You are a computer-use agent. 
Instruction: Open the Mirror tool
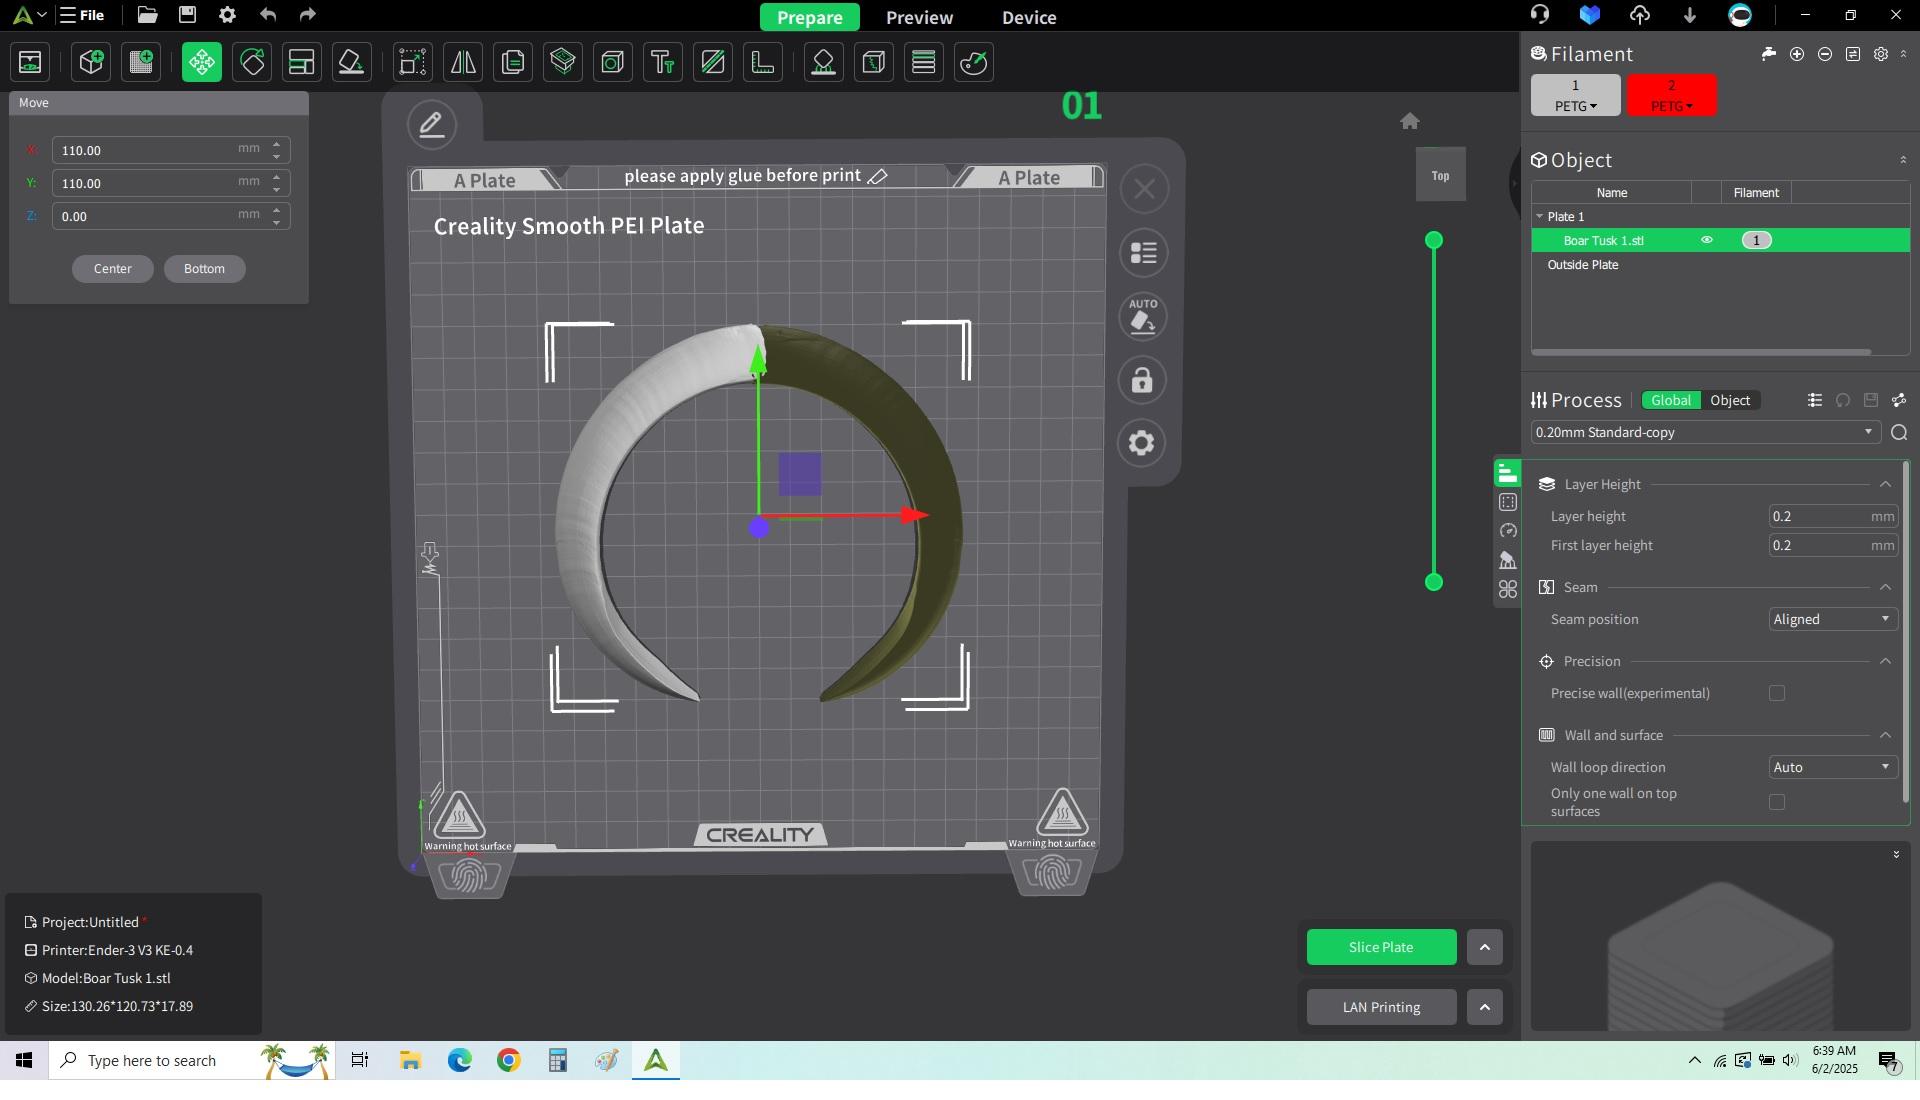click(463, 63)
